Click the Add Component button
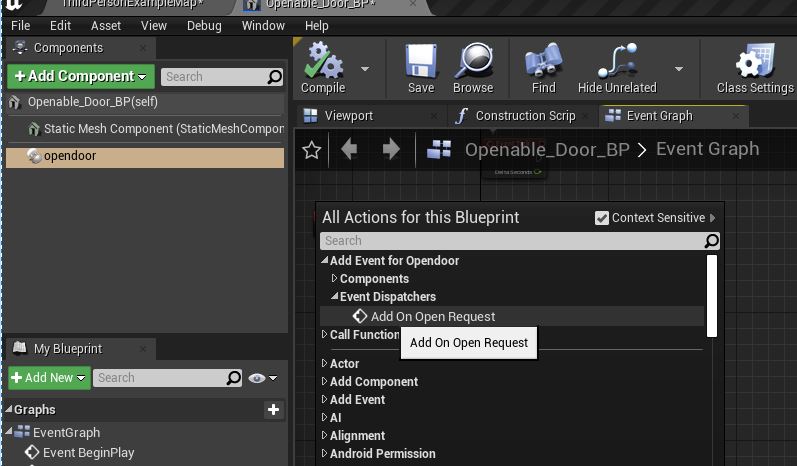 click(x=81, y=76)
